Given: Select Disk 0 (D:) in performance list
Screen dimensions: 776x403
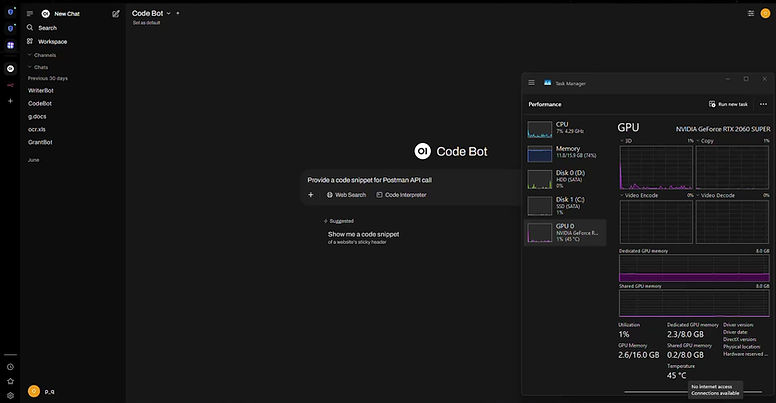Looking at the screenshot, I should pos(565,179).
